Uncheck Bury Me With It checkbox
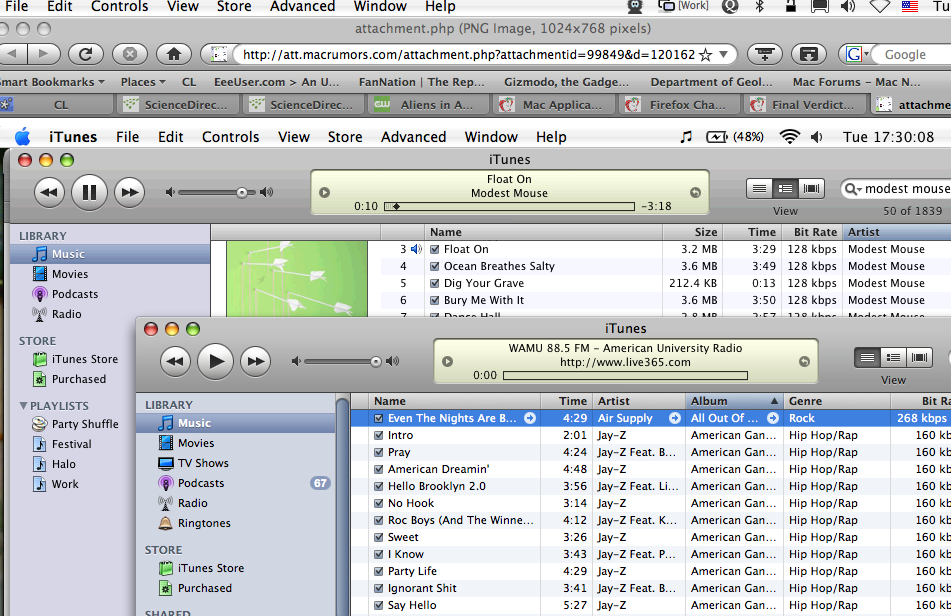Viewport: 951px width, 616px height. pyautogui.click(x=434, y=300)
